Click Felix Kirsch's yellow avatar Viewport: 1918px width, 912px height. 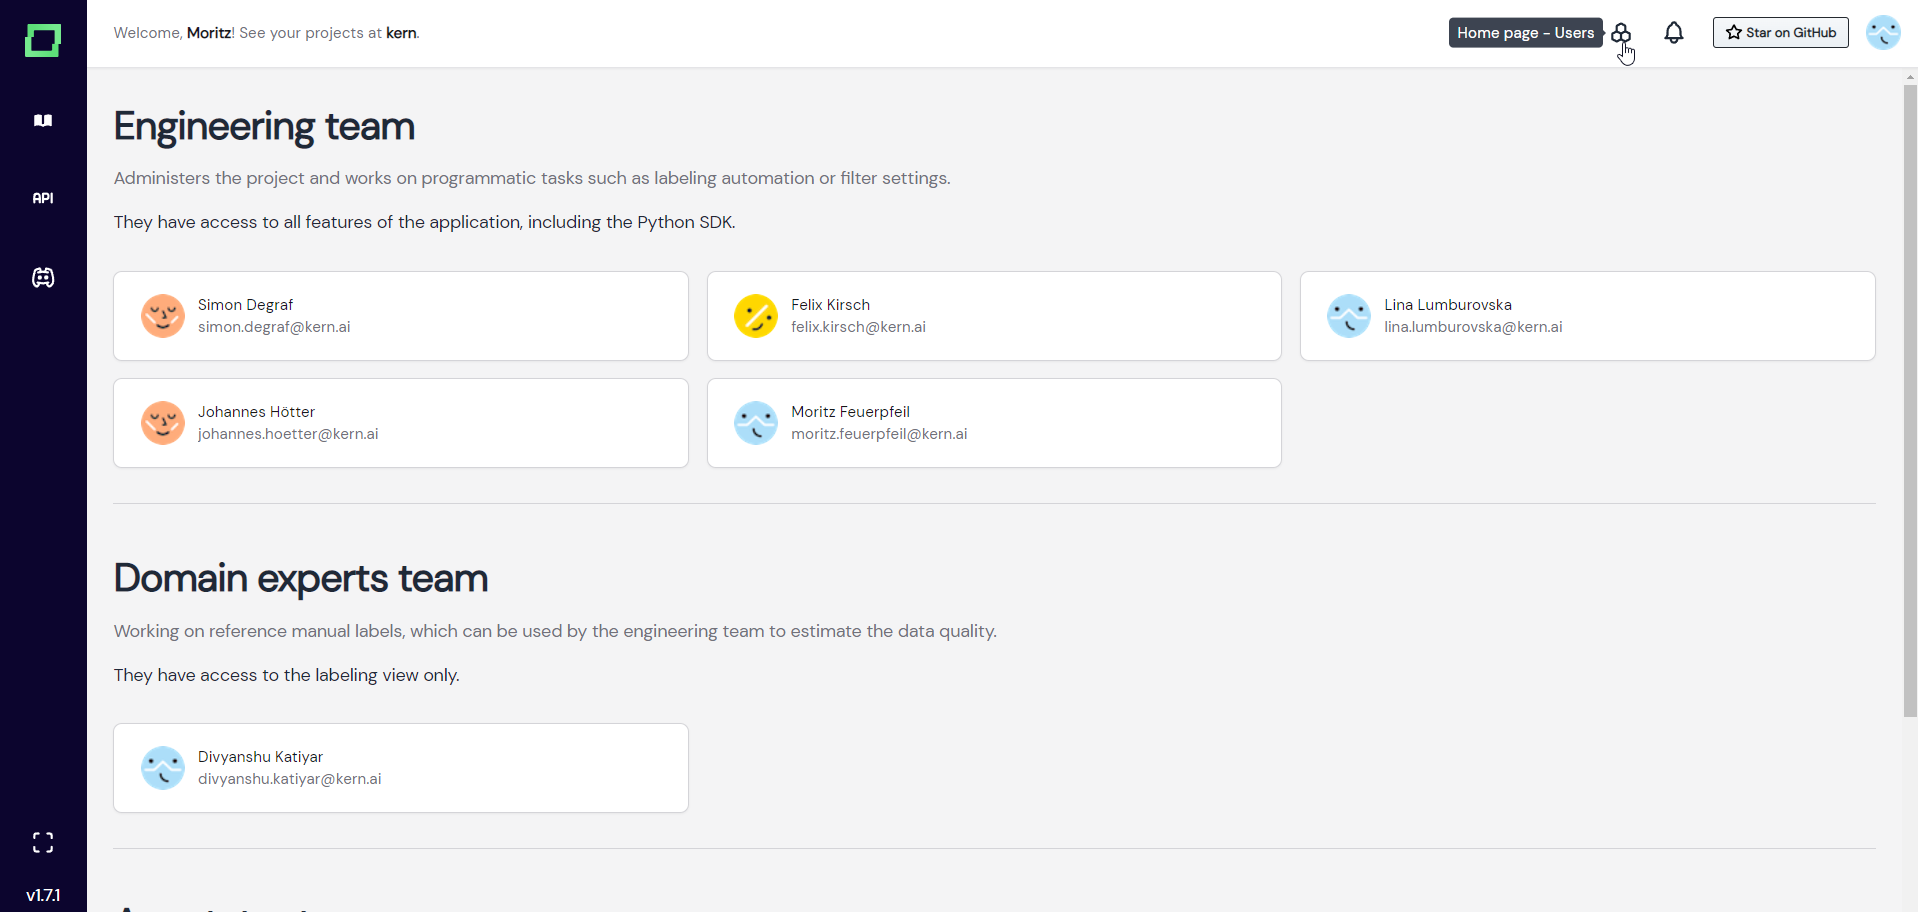click(x=756, y=316)
